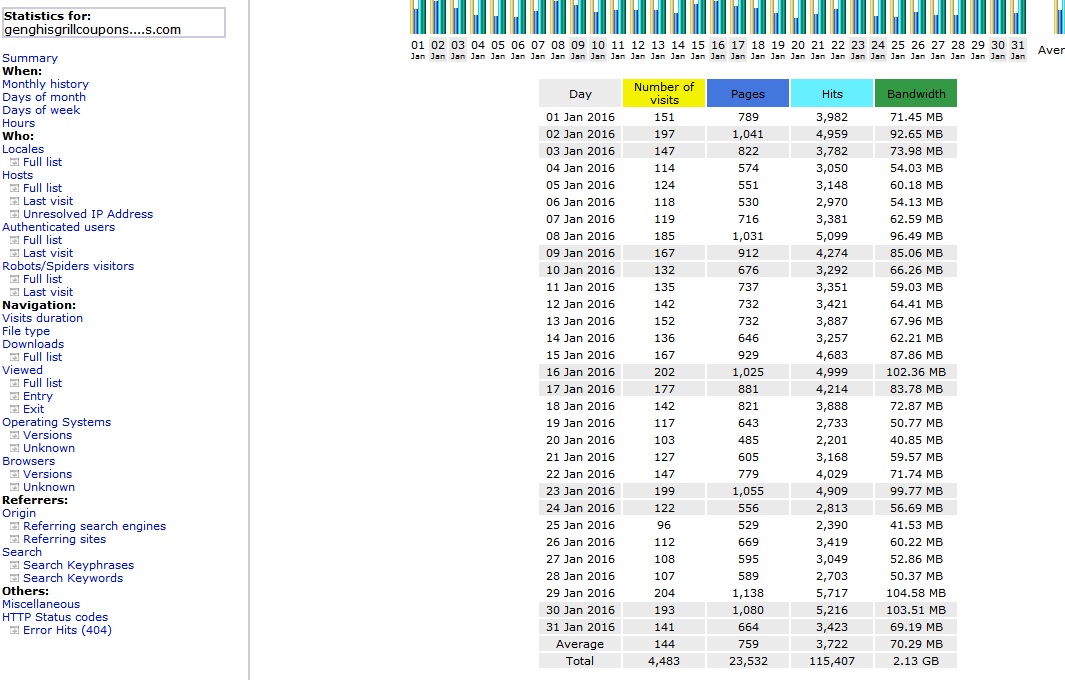Select the 29 Jan 2016 table row
Viewport: 1065px width, 680px height.
pyautogui.click(x=747, y=593)
